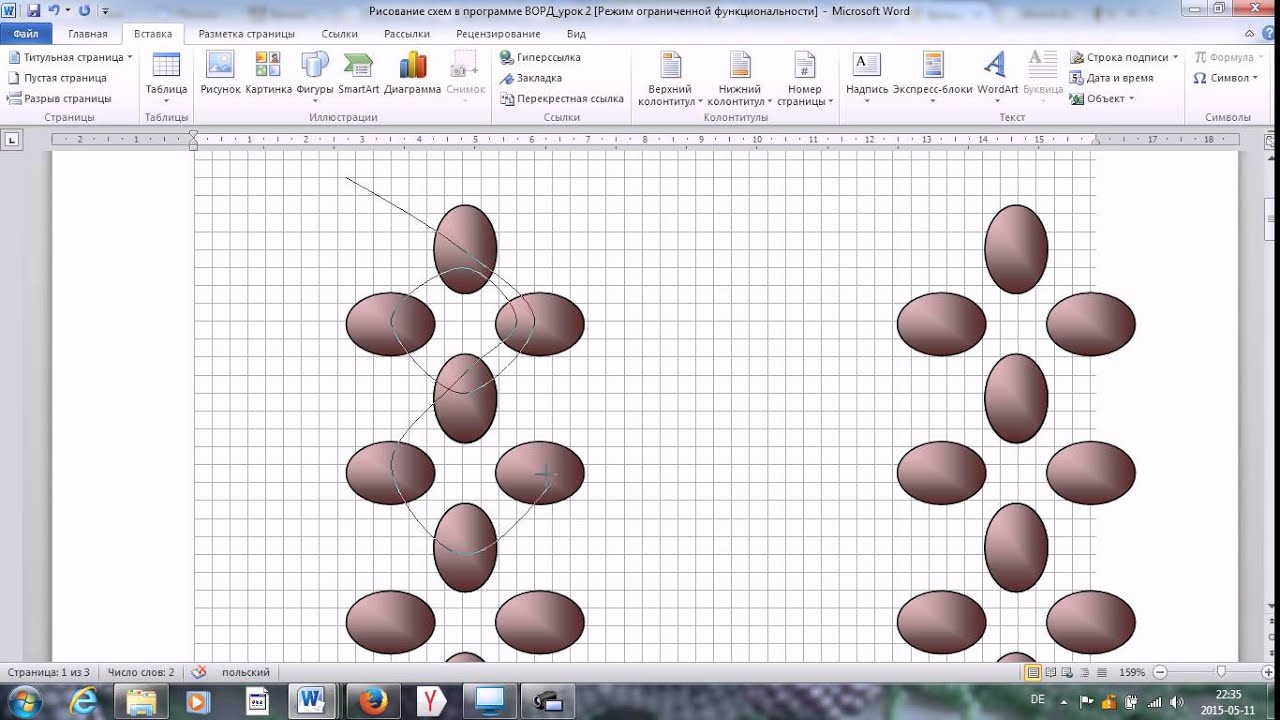
Task: Click the Число слов: 2 word count
Action: click(141, 673)
